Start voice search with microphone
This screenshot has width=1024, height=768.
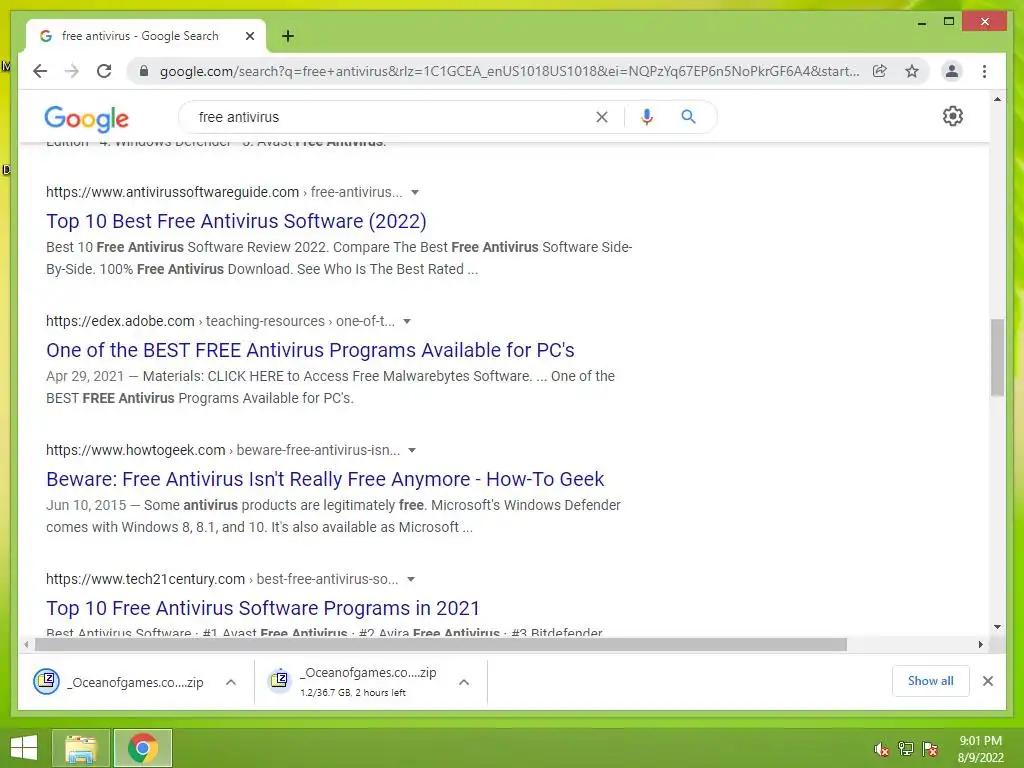tap(647, 117)
